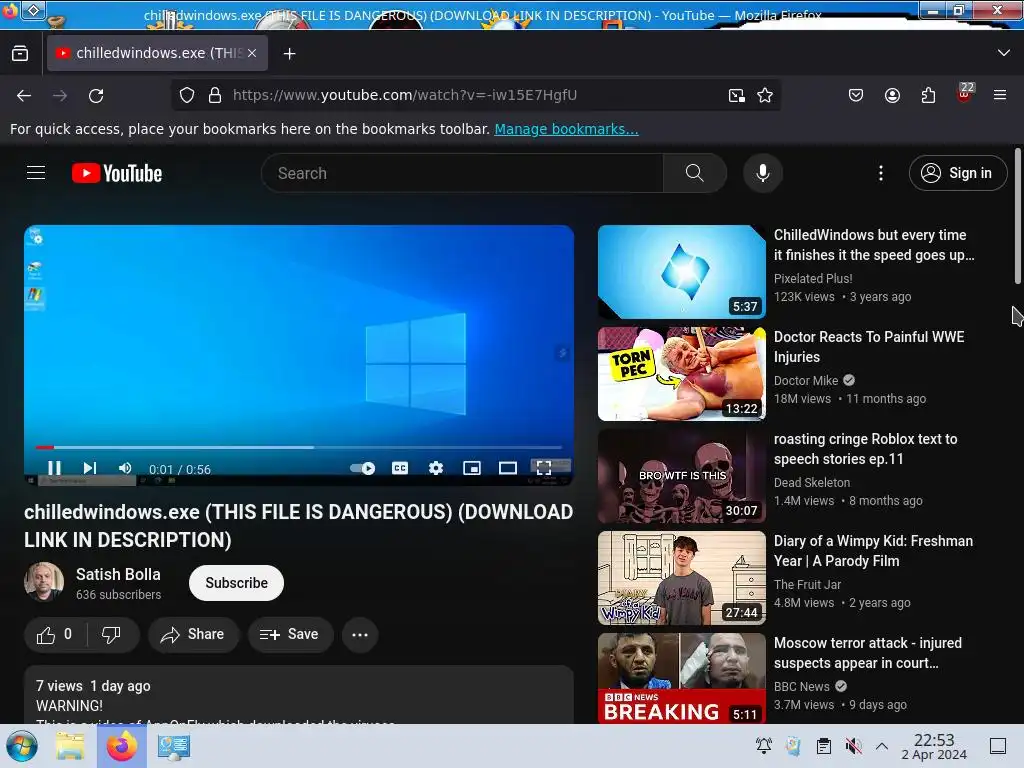The height and width of the screenshot is (768, 1024).
Task: Select the chilledwindows.exe YouTube tab
Action: click(x=157, y=53)
